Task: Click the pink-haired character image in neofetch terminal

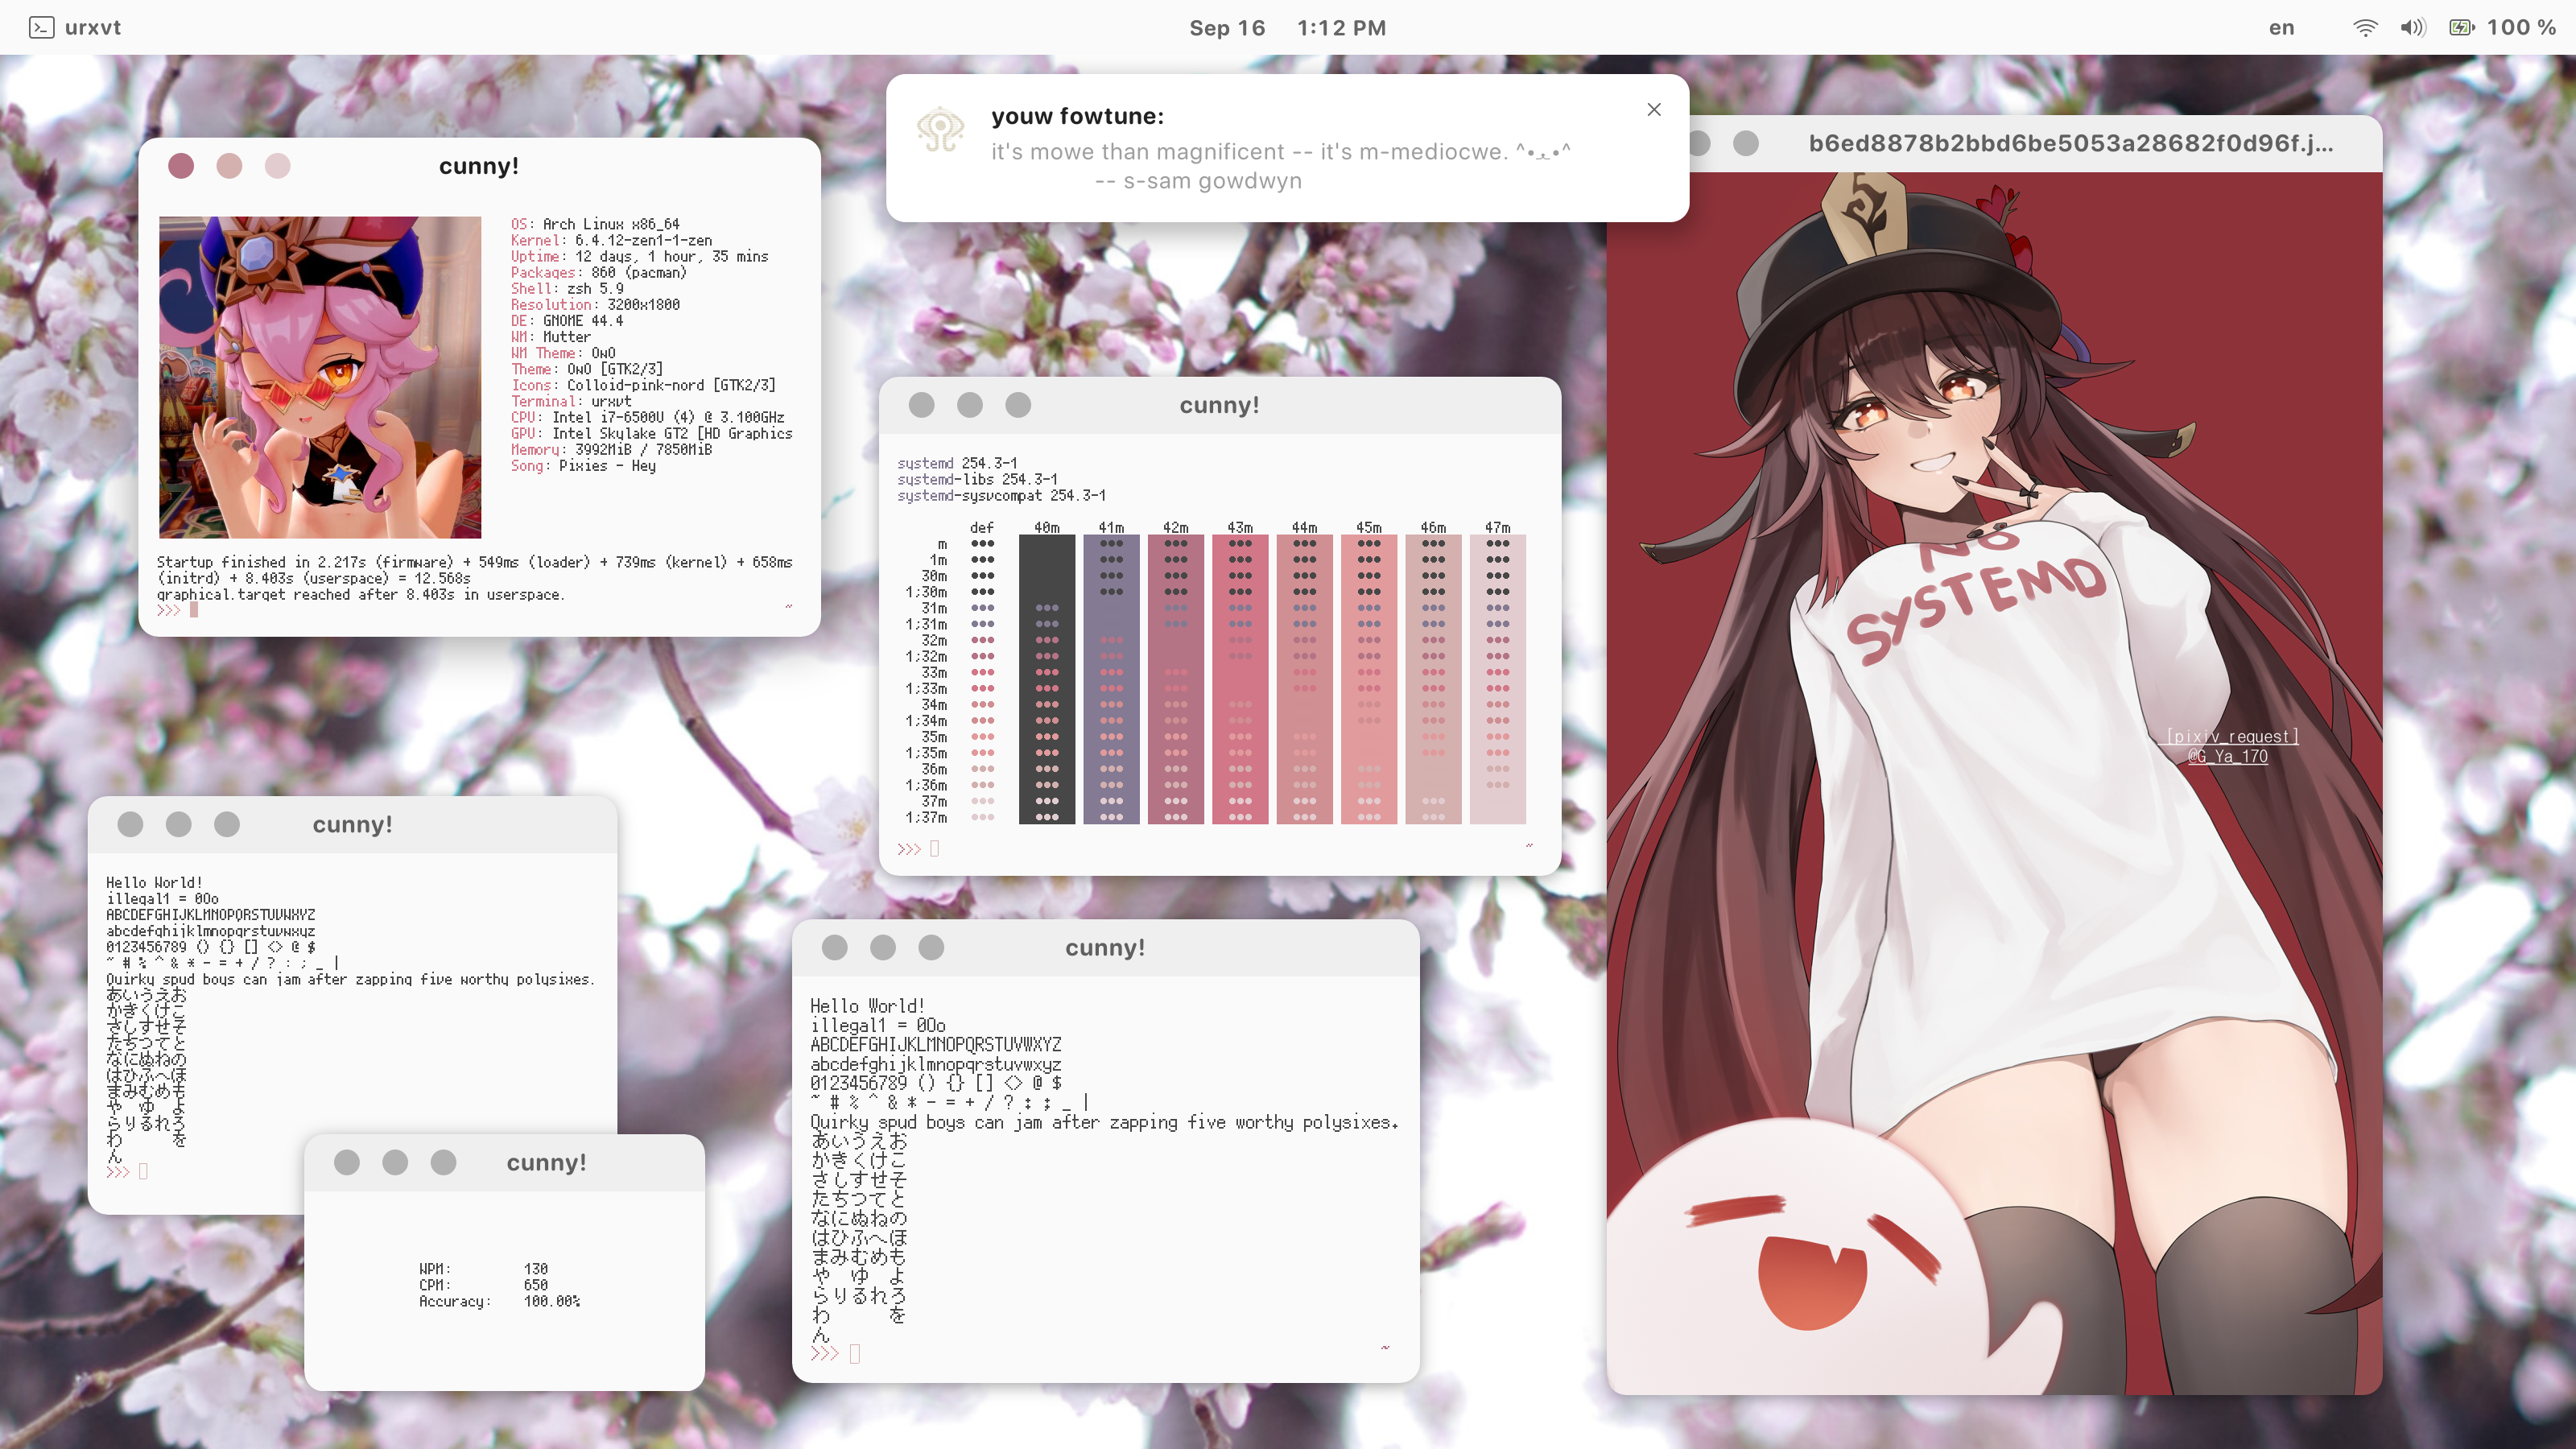Action: click(x=320, y=377)
